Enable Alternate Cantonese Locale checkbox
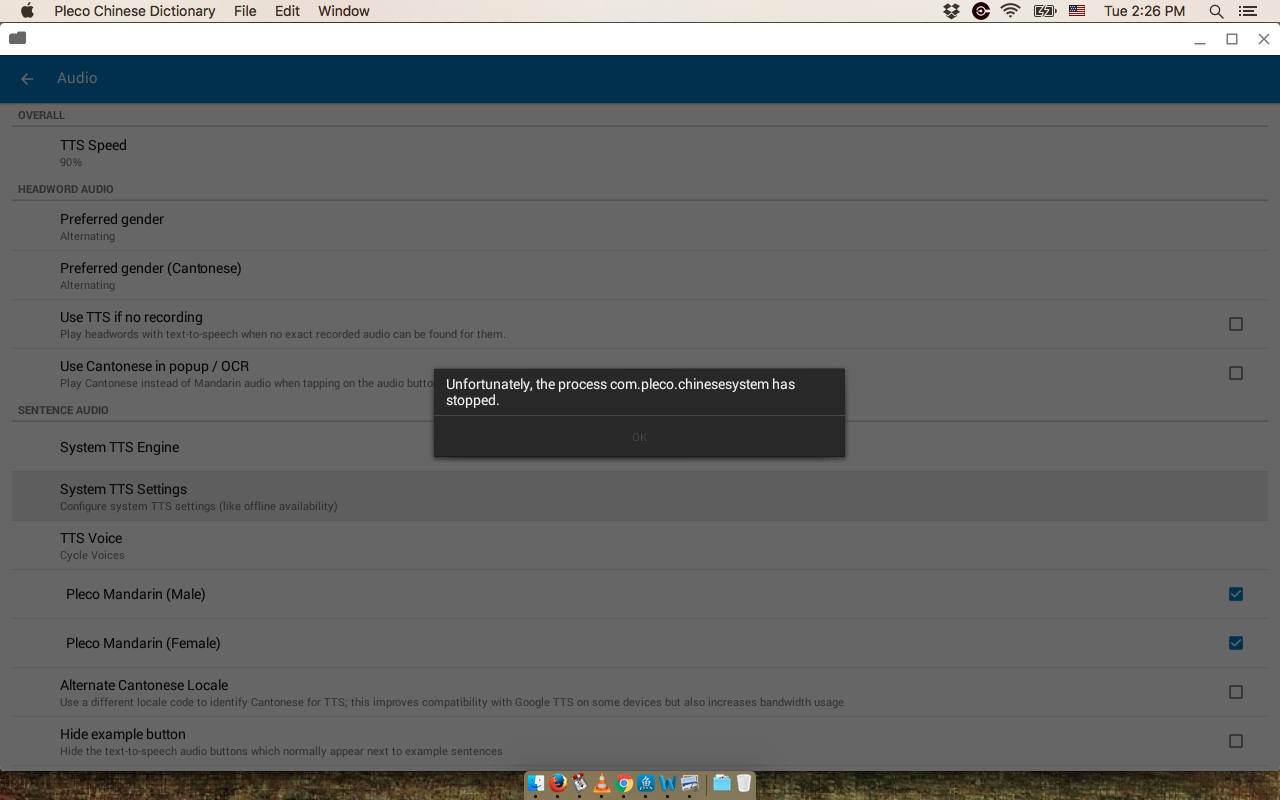The width and height of the screenshot is (1280, 800). 1236,692
